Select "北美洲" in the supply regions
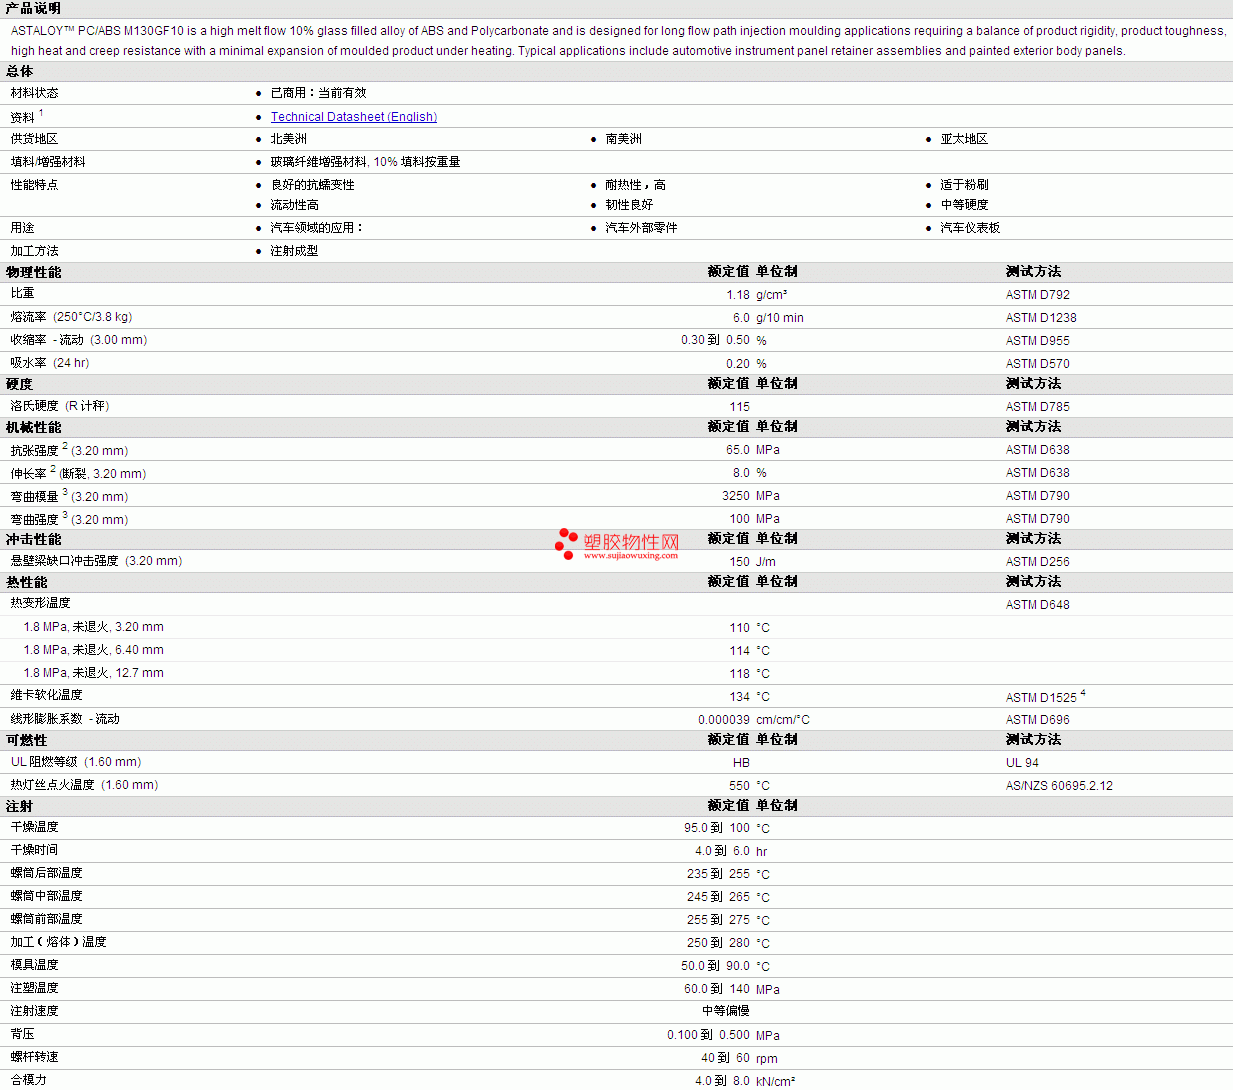This screenshot has height=1090, width=1233. (289, 139)
